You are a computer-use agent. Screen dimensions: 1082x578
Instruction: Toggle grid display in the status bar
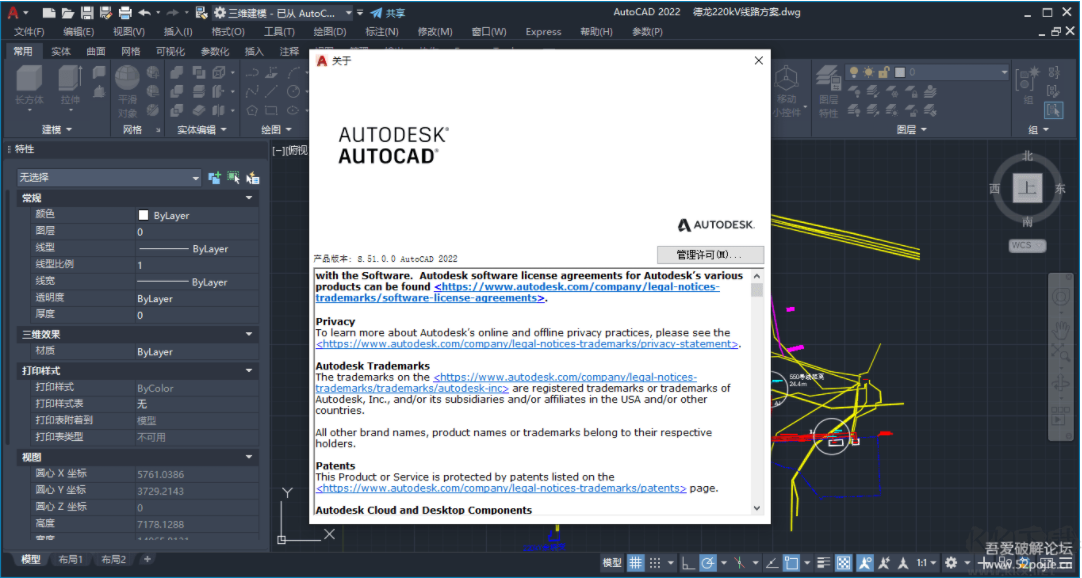(x=636, y=562)
